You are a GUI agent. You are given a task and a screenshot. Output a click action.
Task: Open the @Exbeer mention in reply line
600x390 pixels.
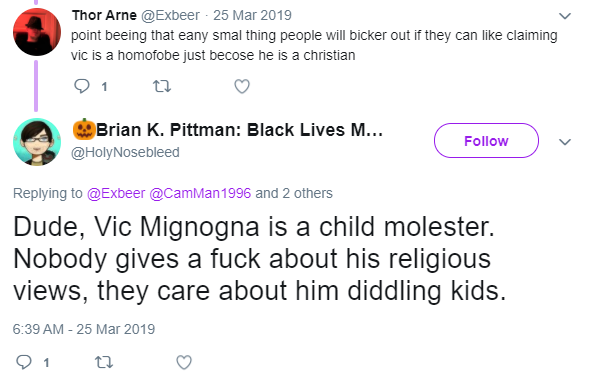[116, 193]
